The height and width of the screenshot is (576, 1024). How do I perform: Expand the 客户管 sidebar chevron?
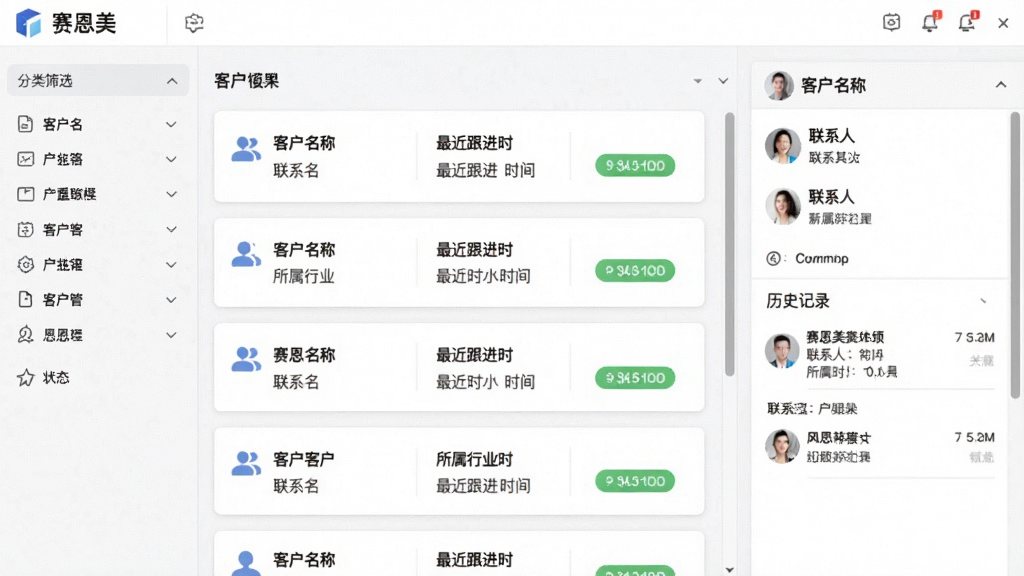pos(171,300)
